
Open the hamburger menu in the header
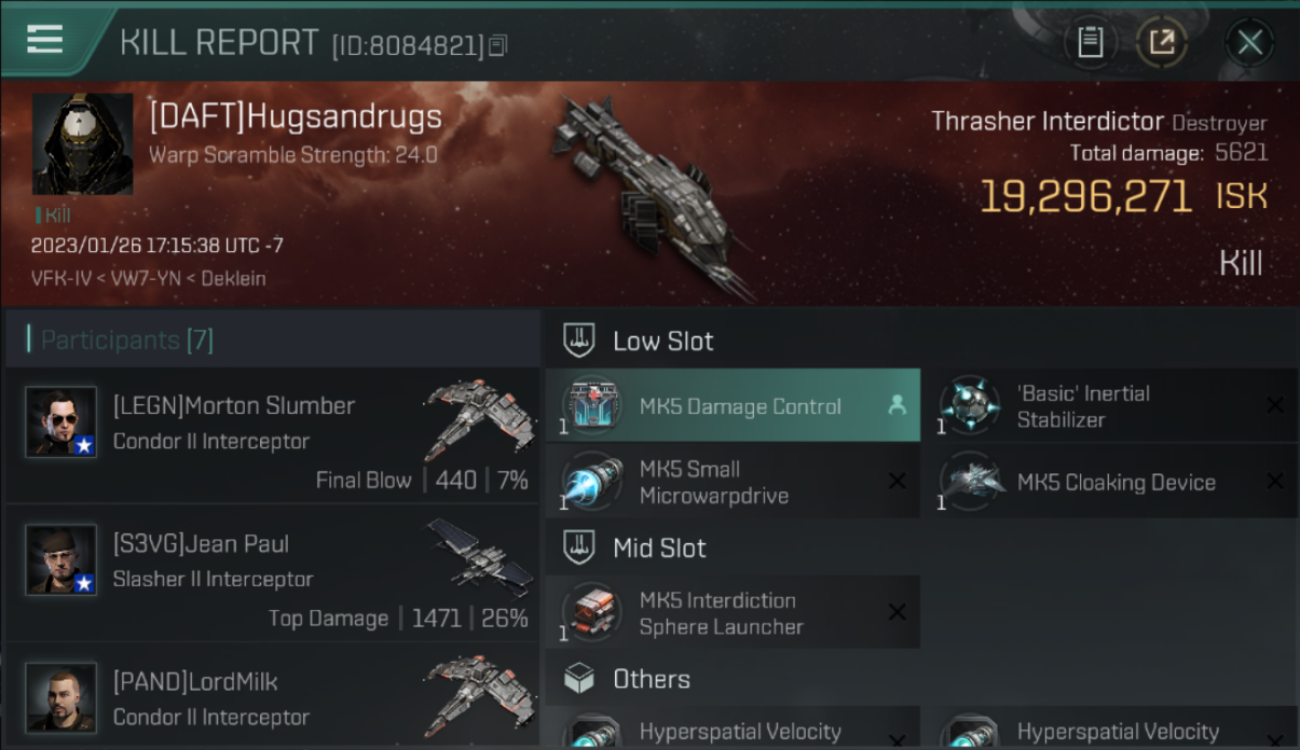[x=45, y=39]
